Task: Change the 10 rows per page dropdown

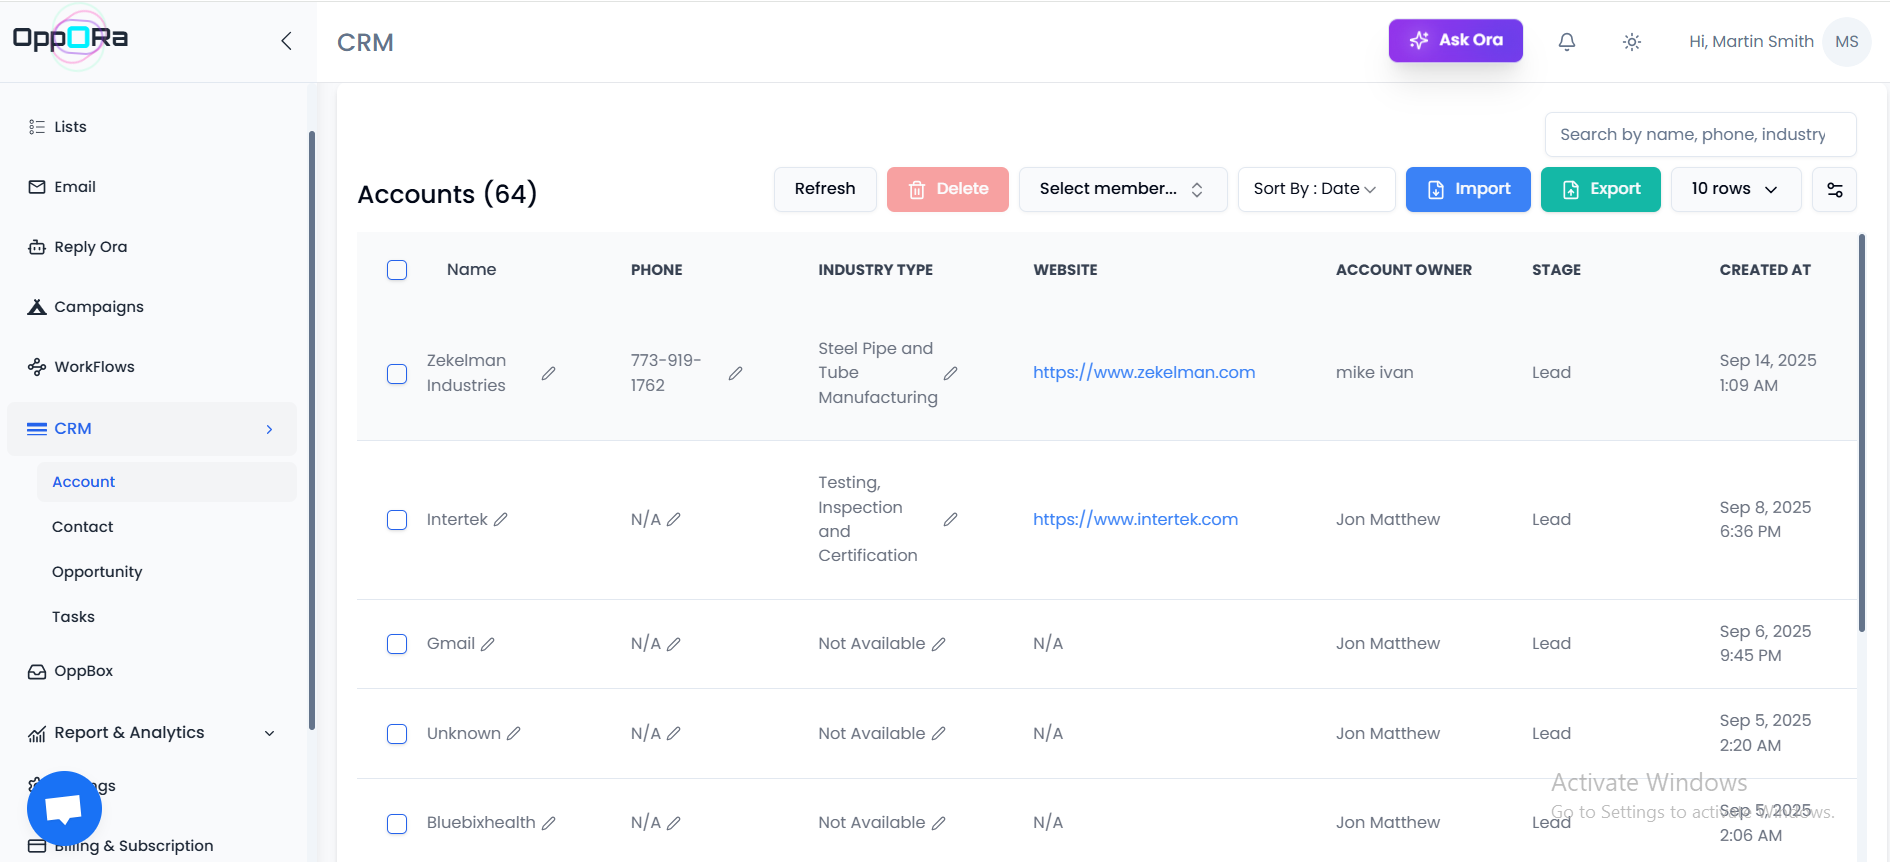Action: [1734, 190]
